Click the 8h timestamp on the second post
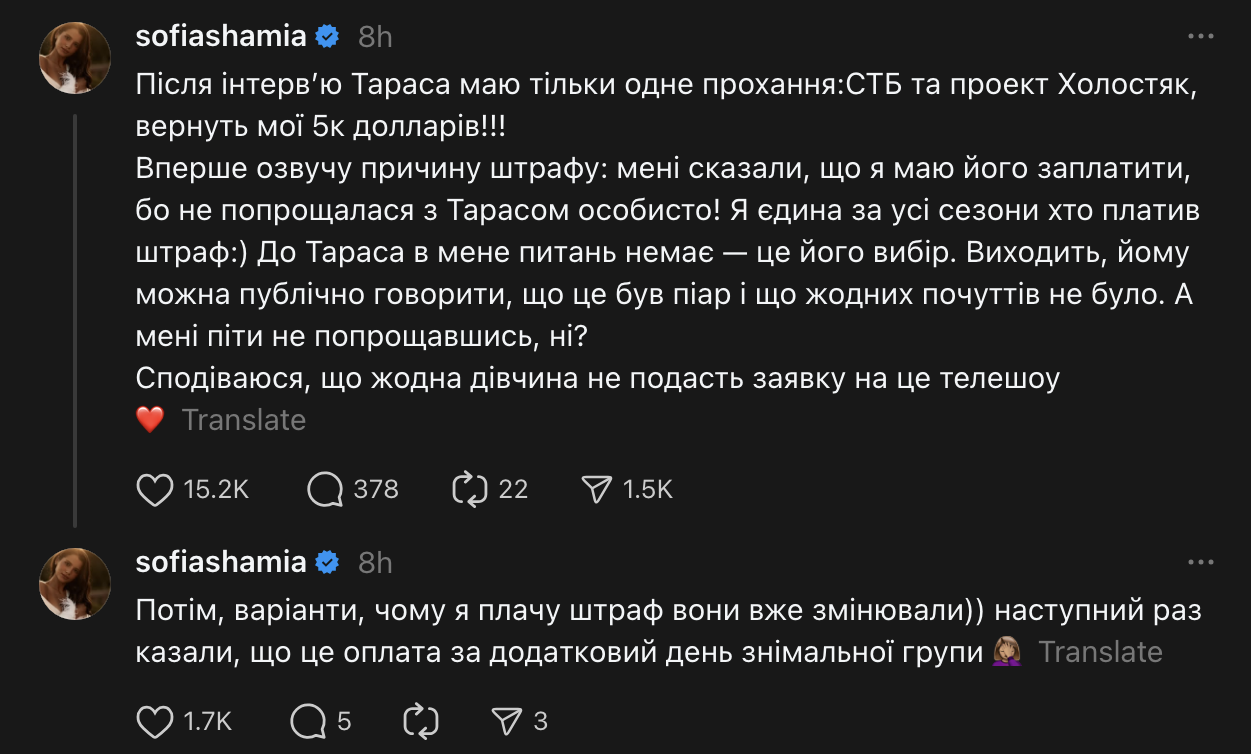Viewport: 1251px width, 754px height. click(x=375, y=563)
